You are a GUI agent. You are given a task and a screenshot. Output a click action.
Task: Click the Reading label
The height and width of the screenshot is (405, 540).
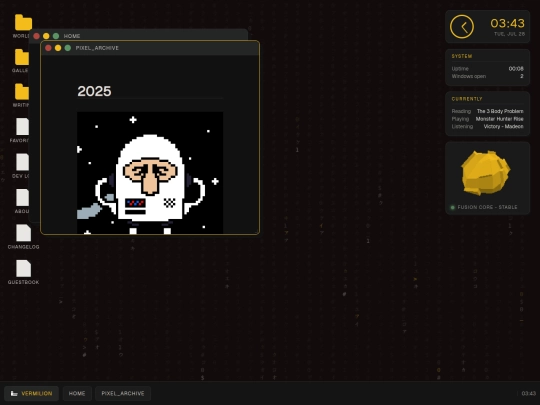pos(461,111)
